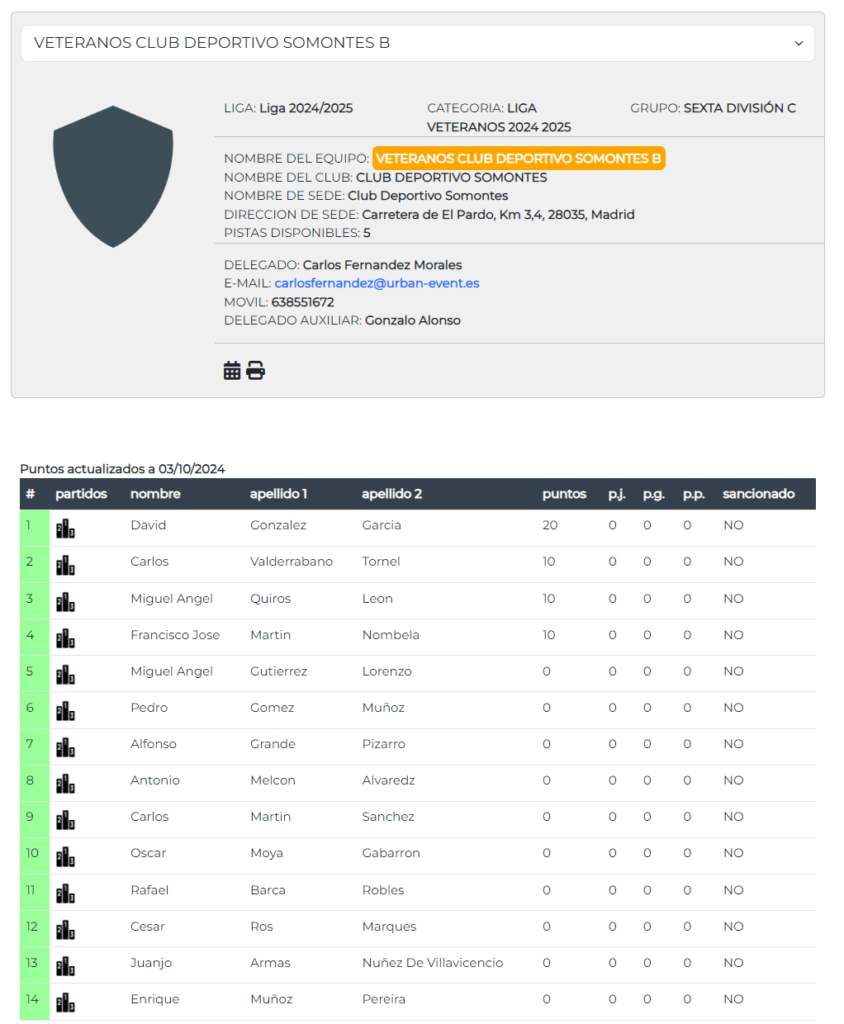Click the carlosfernandez@urban-event.es email link

(x=377, y=283)
